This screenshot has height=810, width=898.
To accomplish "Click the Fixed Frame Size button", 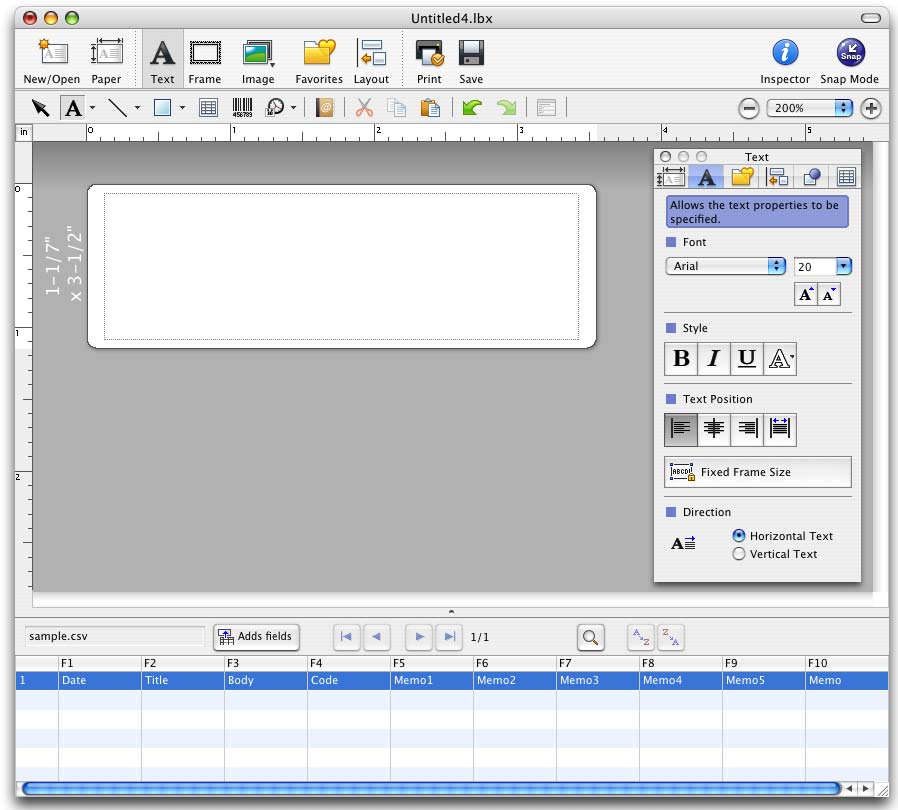I will [758, 472].
